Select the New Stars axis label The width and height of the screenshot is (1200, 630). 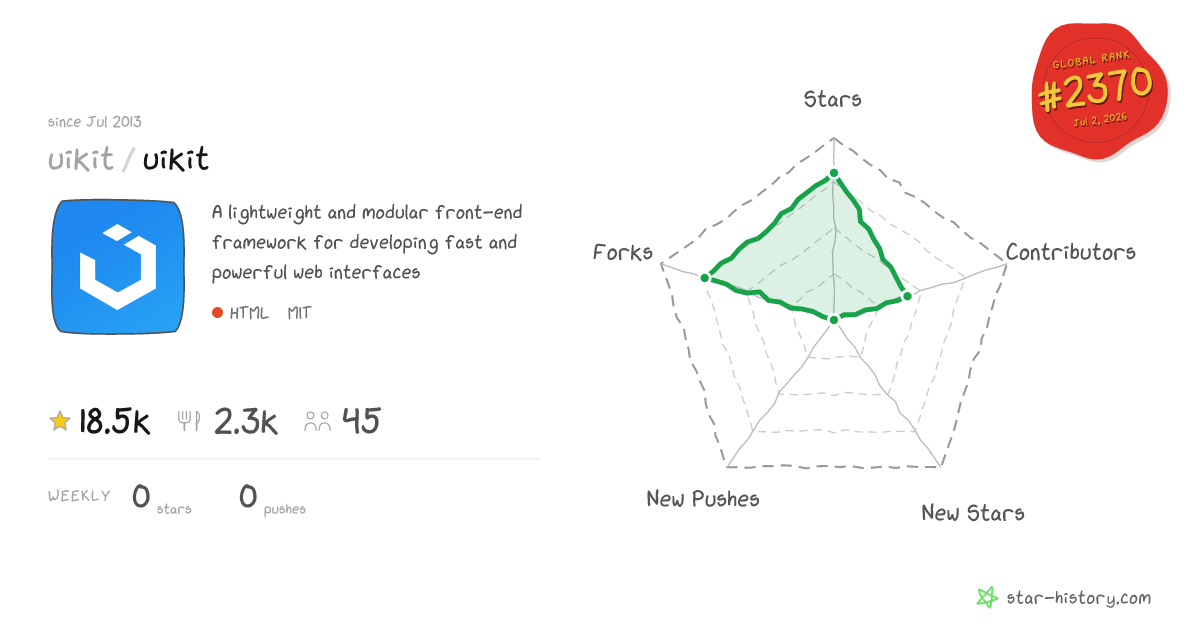(973, 513)
